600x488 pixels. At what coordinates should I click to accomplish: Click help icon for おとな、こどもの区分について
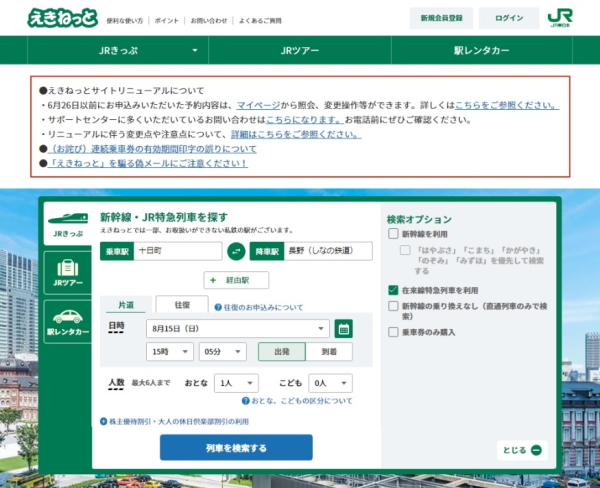coord(246,401)
